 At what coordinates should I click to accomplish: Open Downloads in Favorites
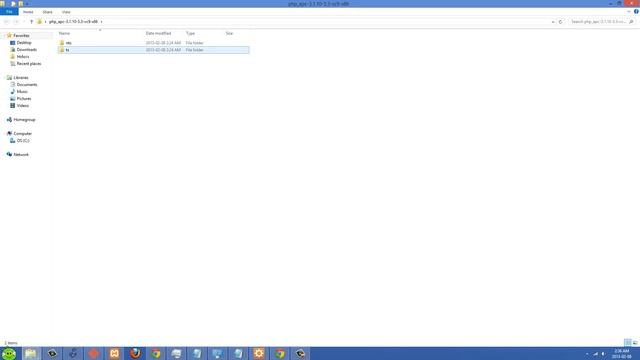pyautogui.click(x=27, y=50)
